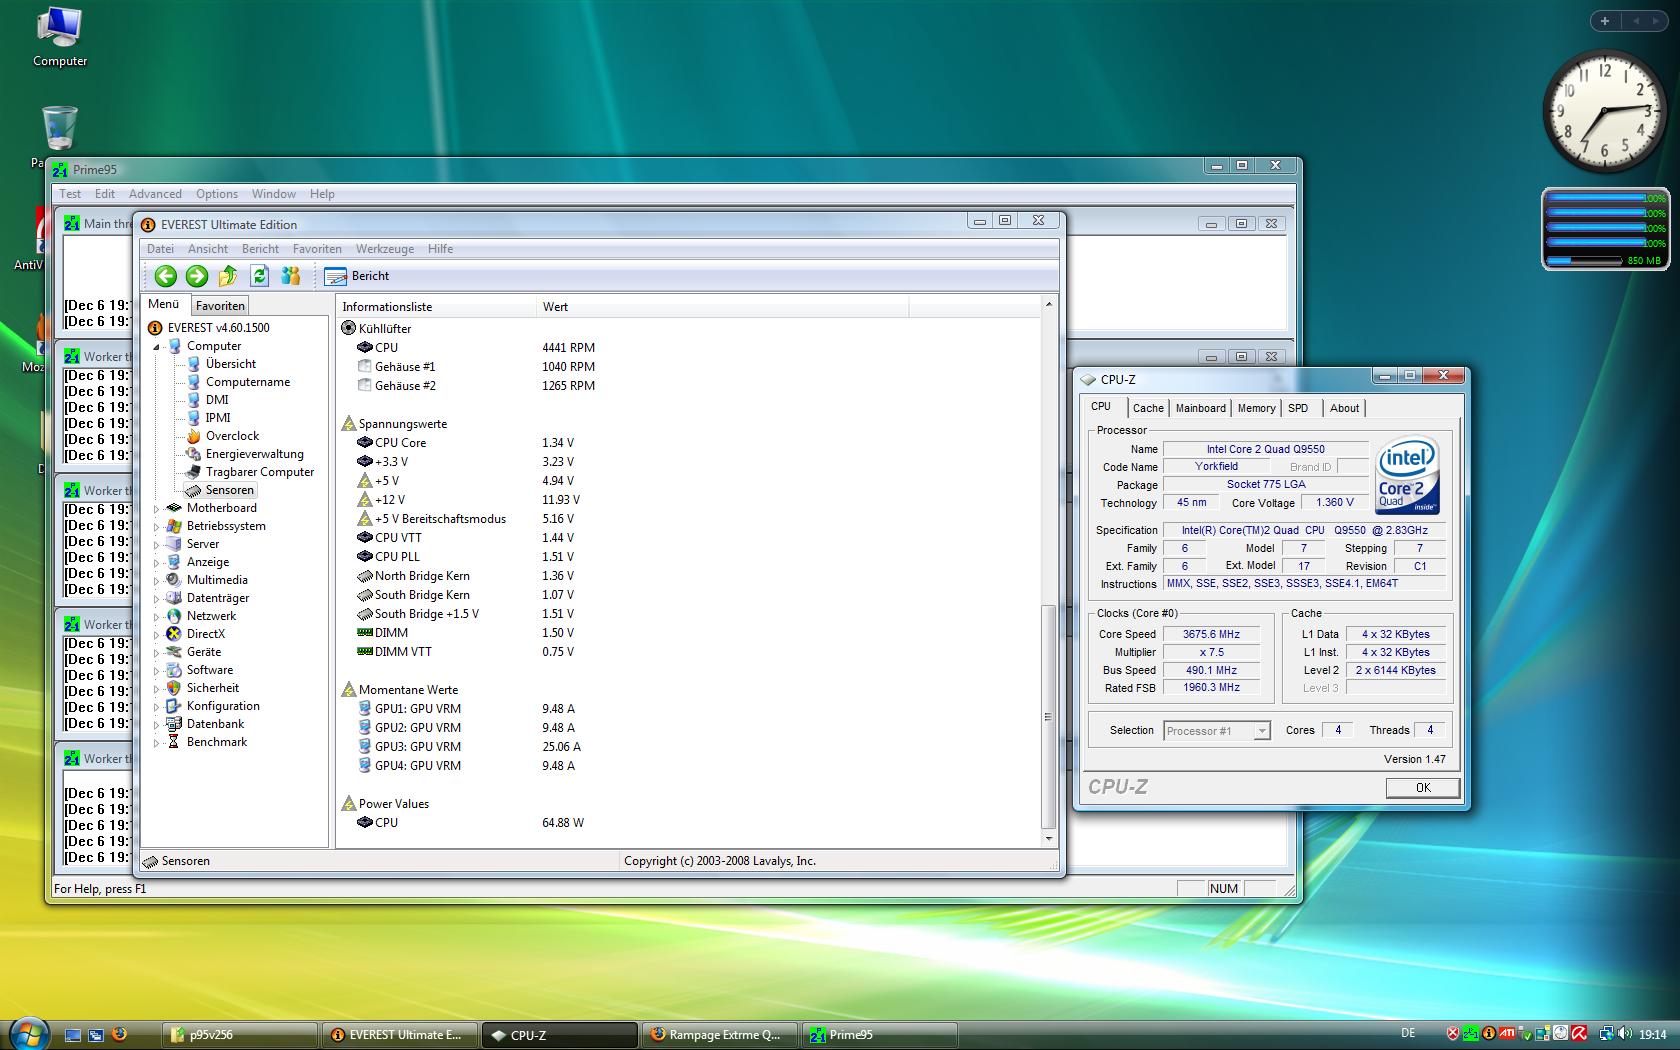Expand the Benchmark tree node
The height and width of the screenshot is (1050, 1680).
click(x=156, y=743)
